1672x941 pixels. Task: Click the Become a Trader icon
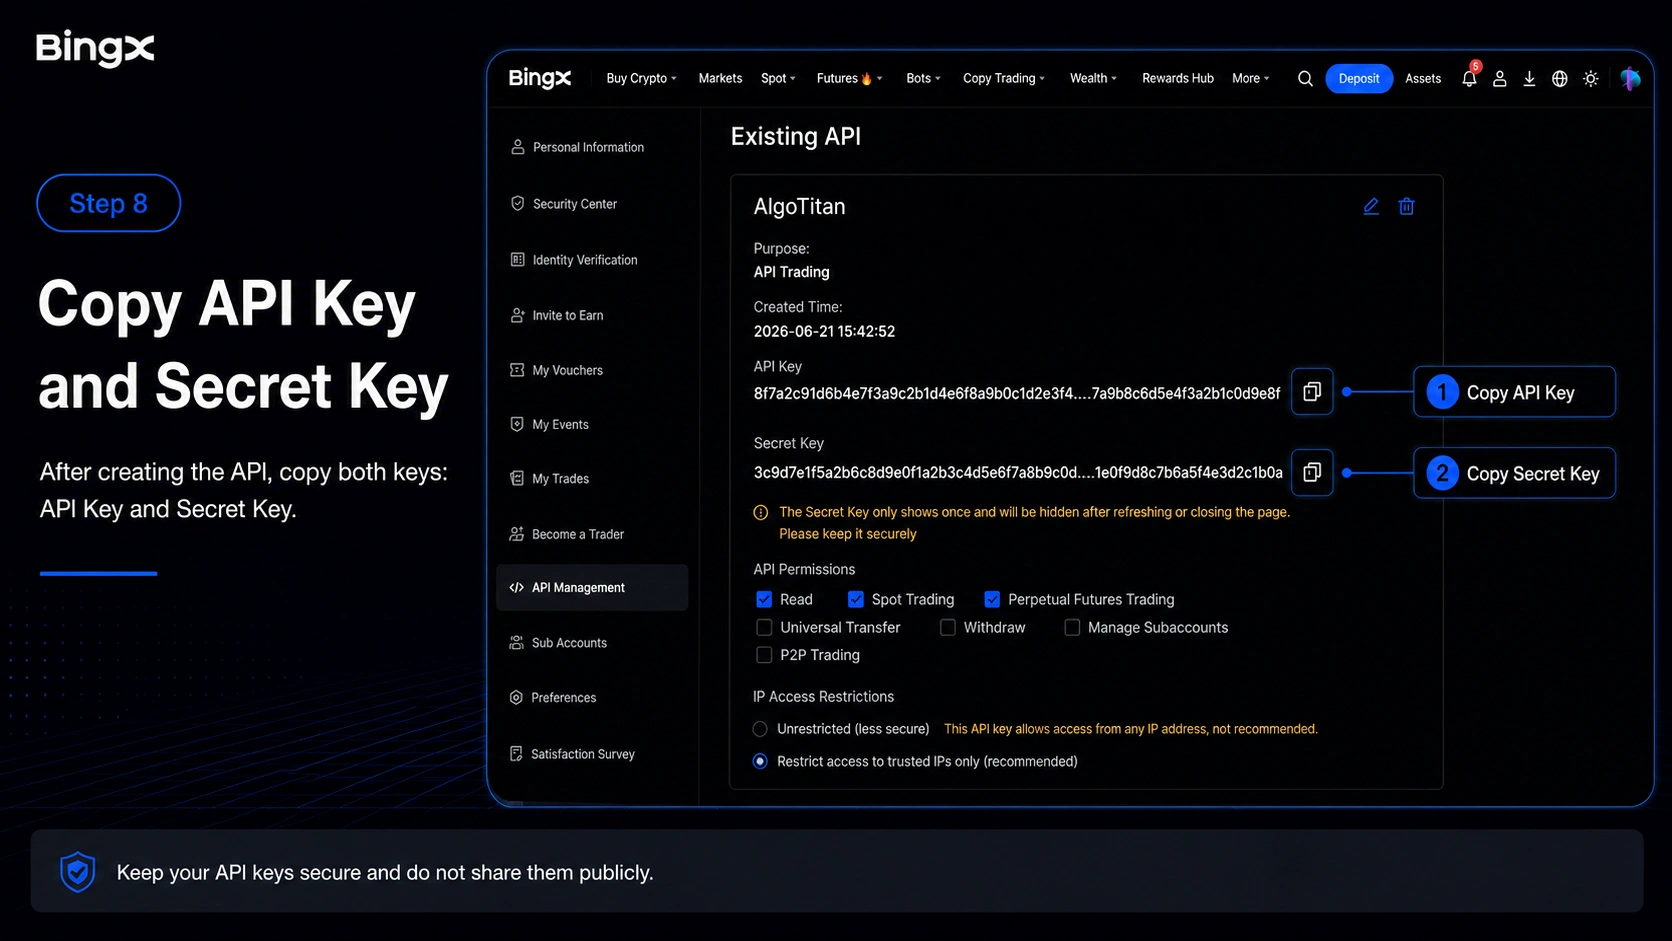(517, 534)
